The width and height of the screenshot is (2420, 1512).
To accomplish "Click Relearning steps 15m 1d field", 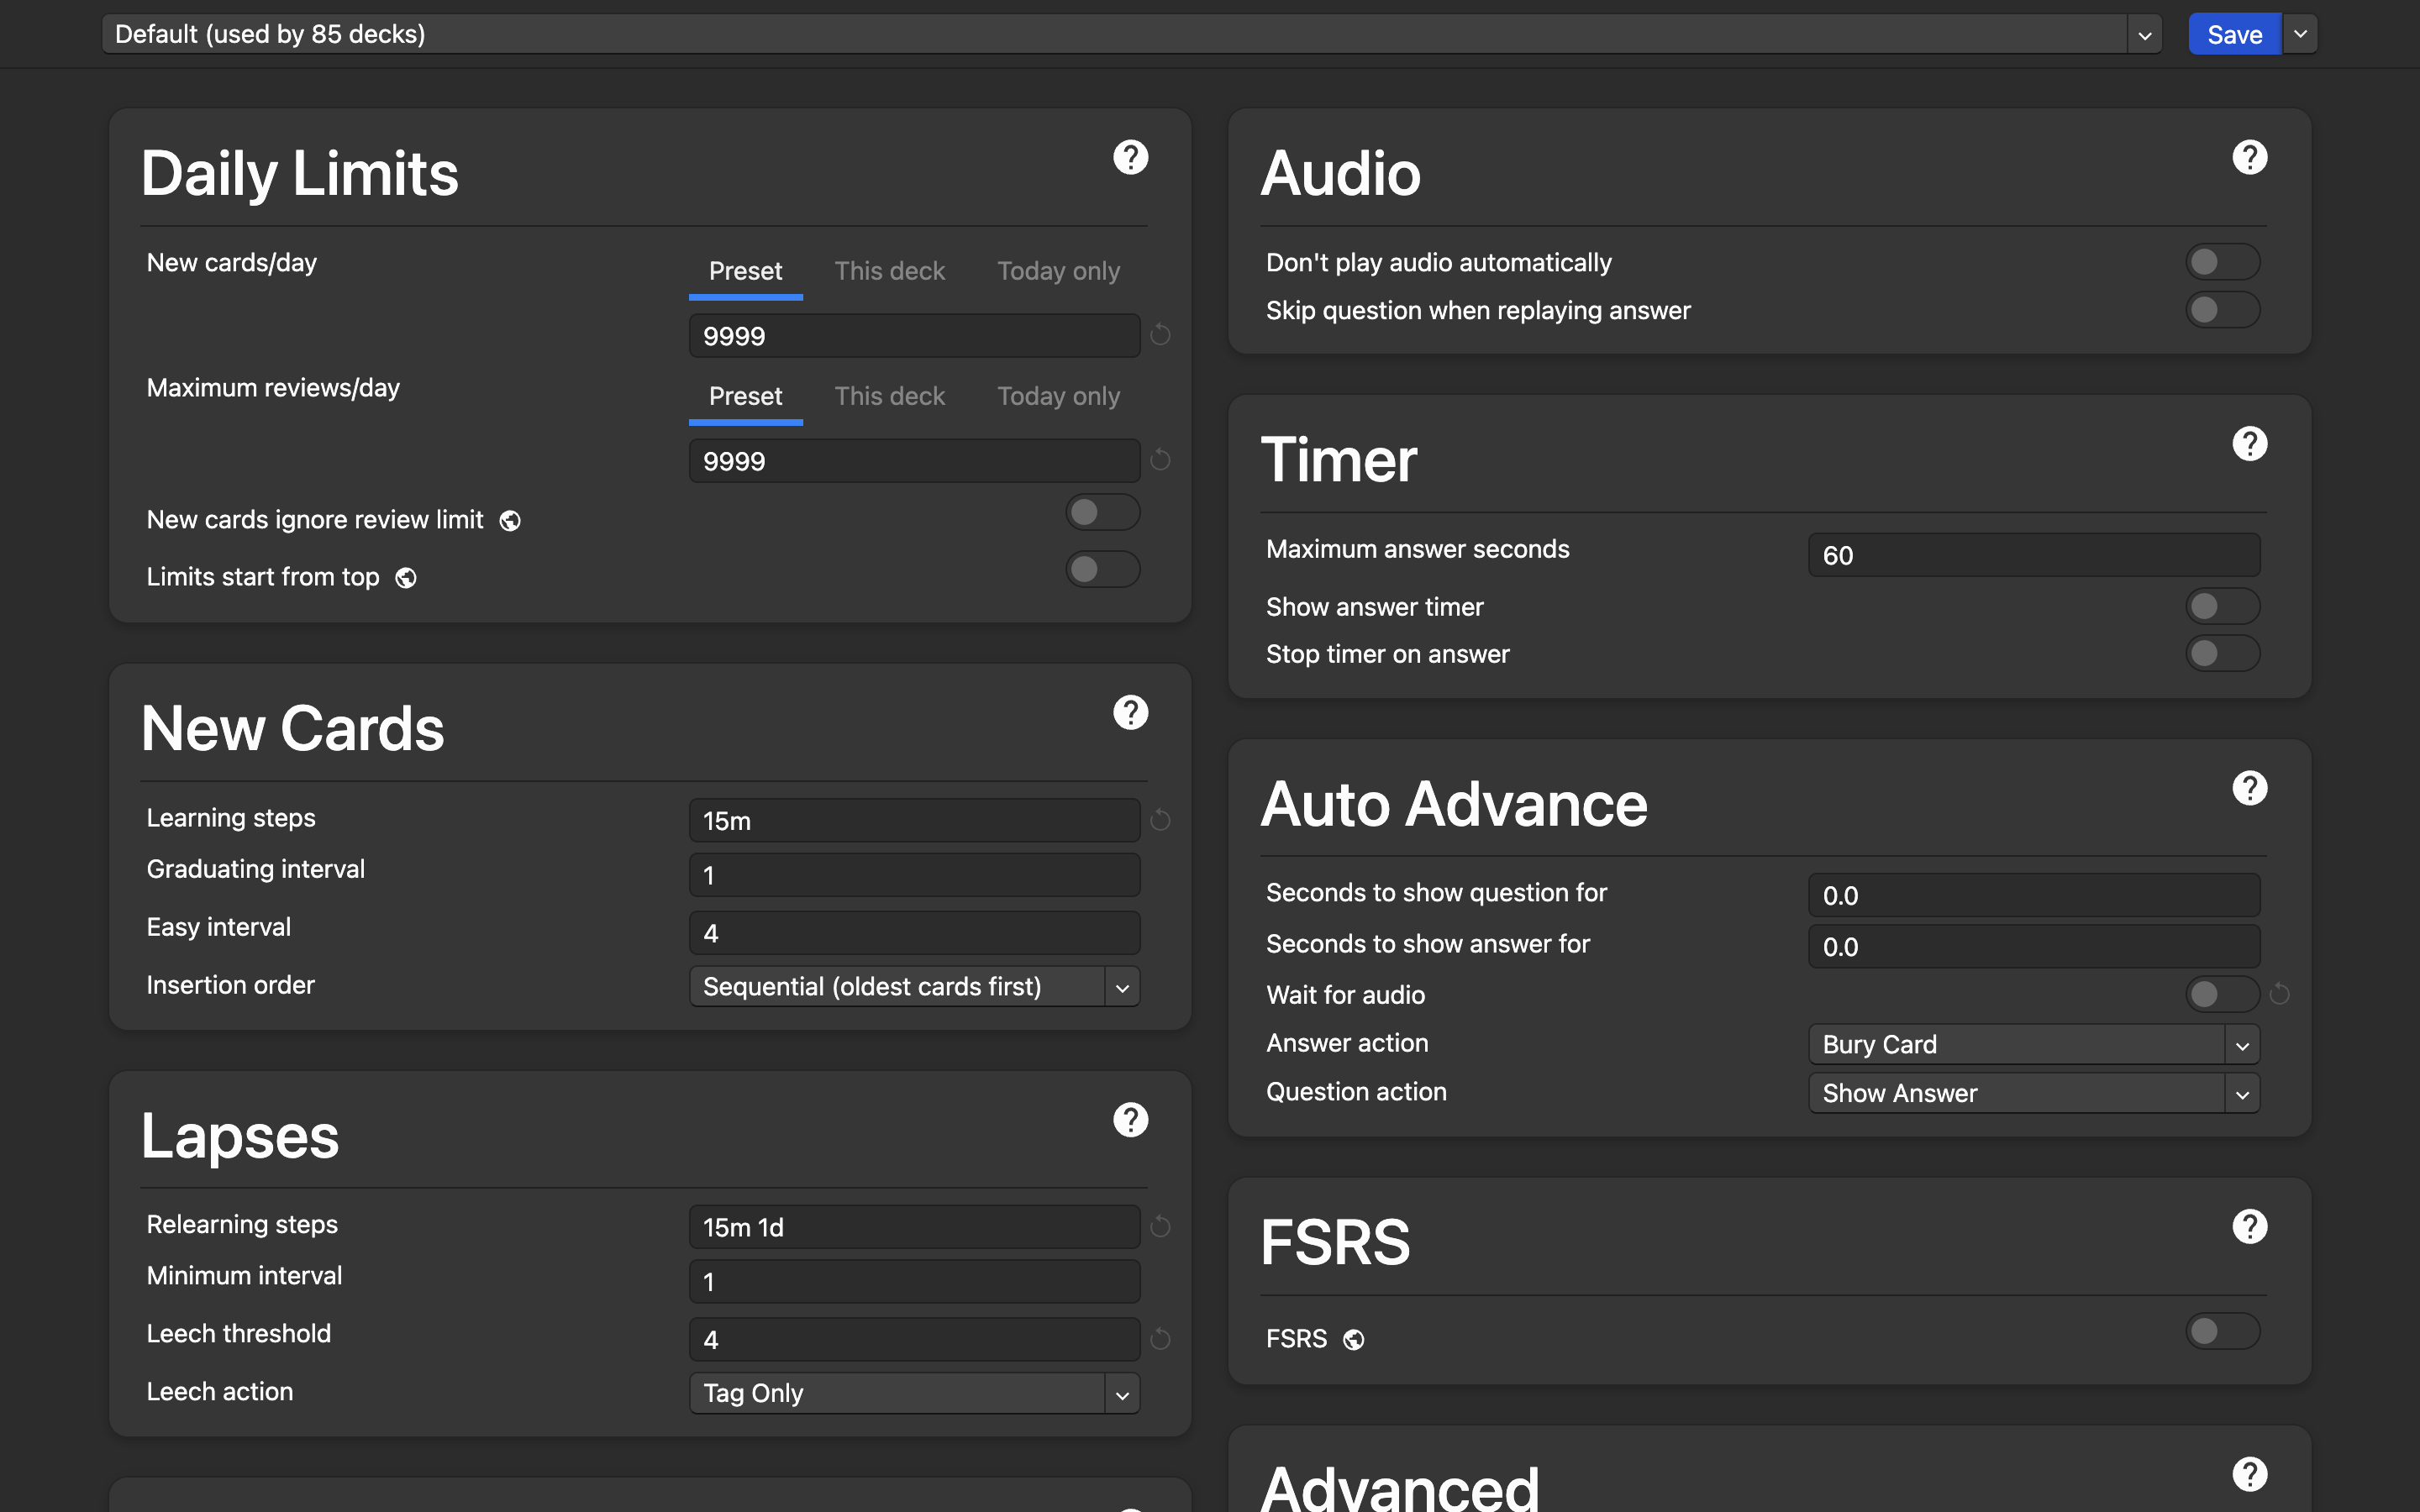I will [x=914, y=1227].
